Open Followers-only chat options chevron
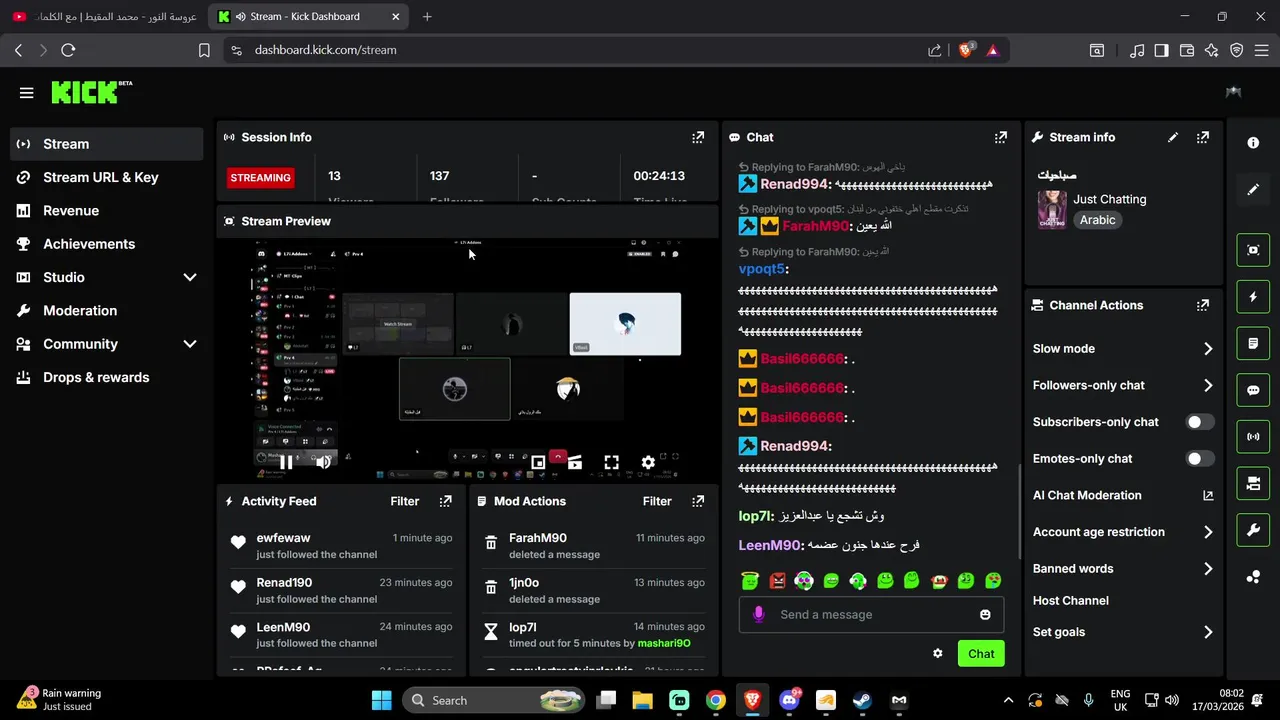Viewport: 1280px width, 720px height. click(x=1208, y=385)
